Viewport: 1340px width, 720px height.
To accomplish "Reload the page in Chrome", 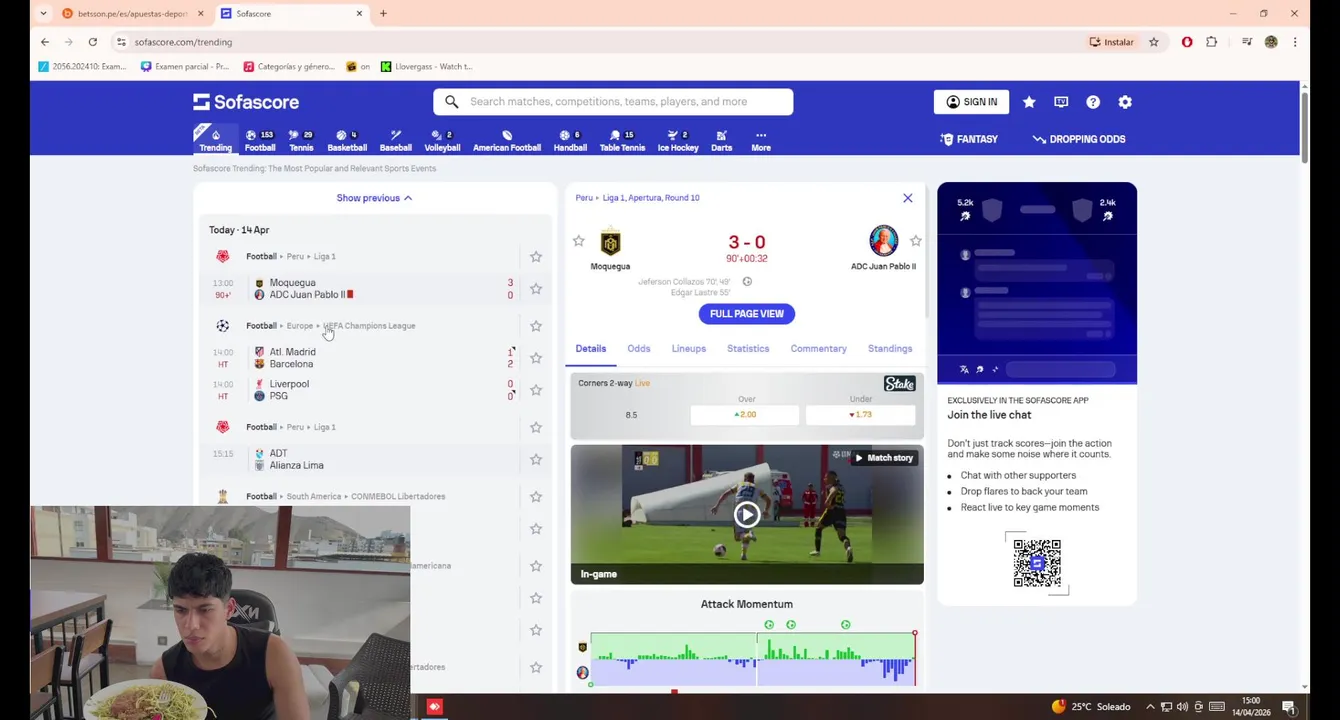I will (x=92, y=42).
